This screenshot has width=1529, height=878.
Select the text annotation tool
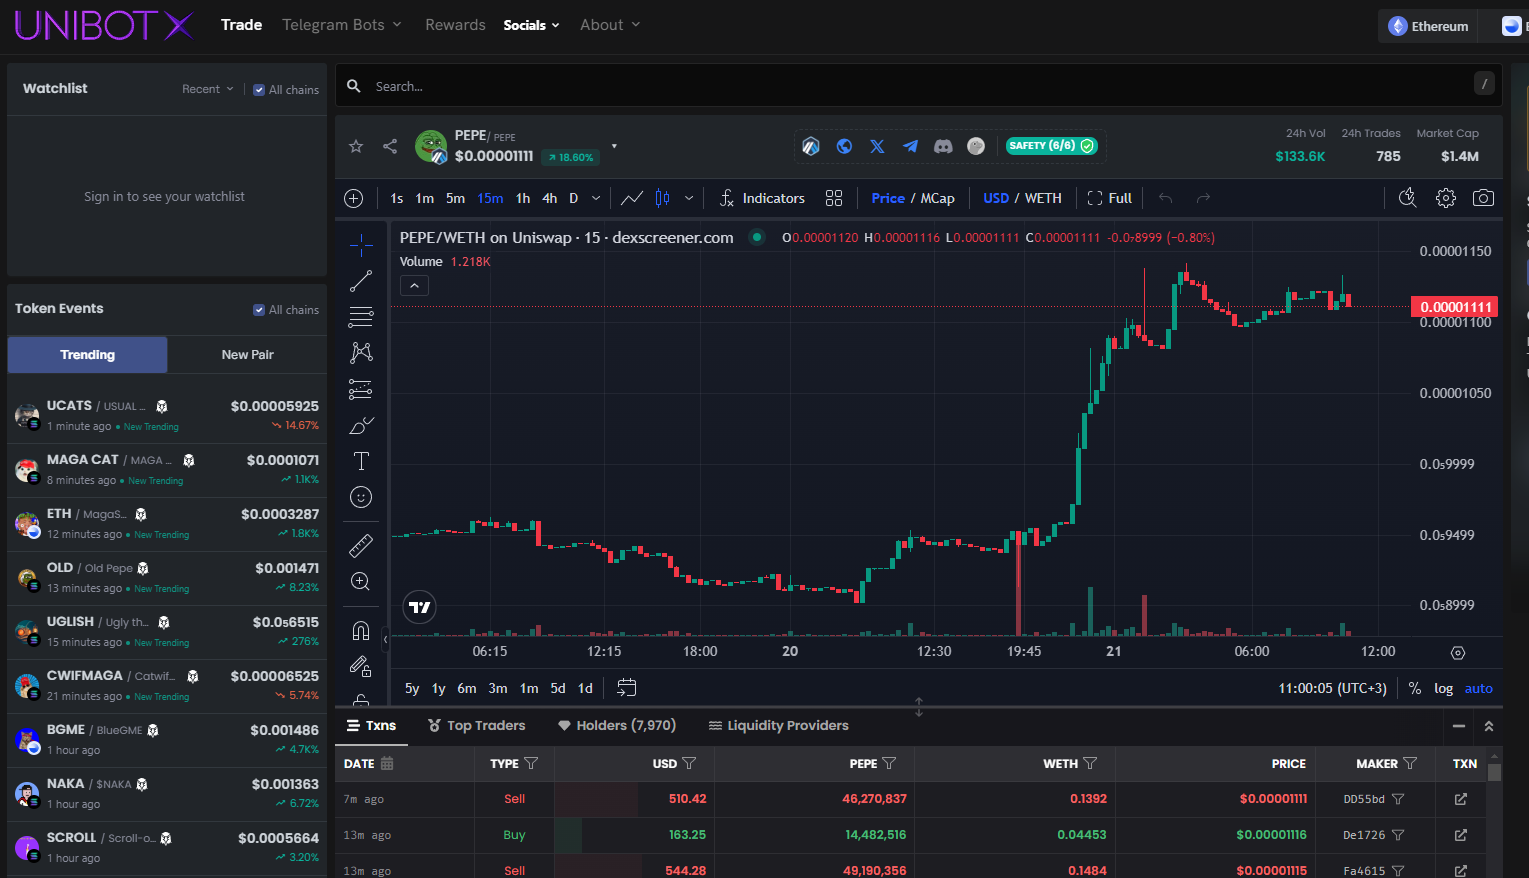pyautogui.click(x=361, y=461)
